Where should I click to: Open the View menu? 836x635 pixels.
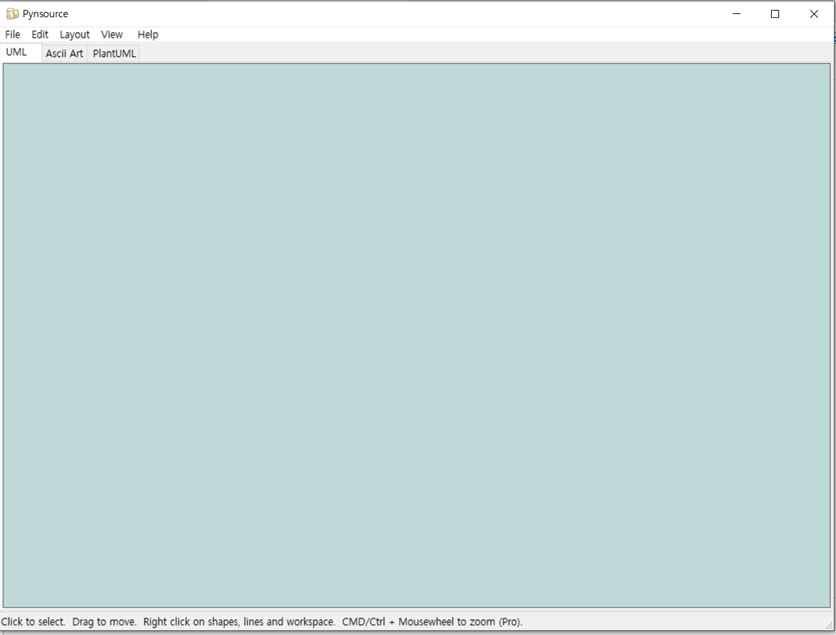click(111, 35)
